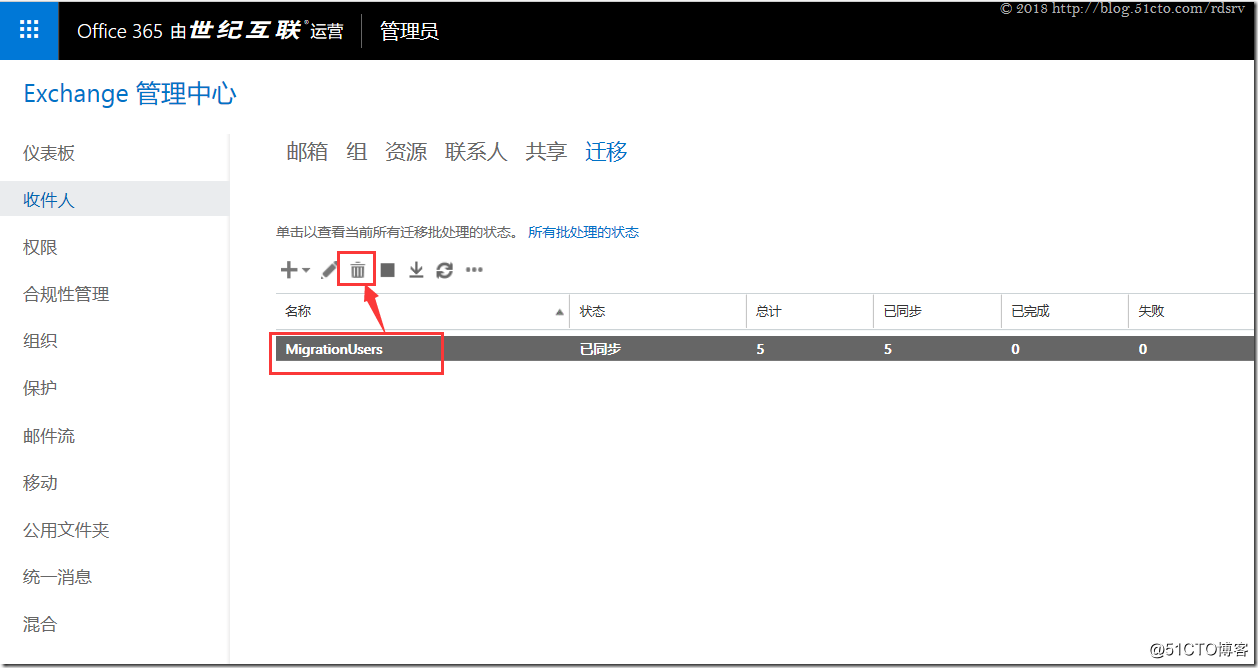Open the Office 365 app launcher grid
This screenshot has height=668, width=1258.
pos(30,30)
